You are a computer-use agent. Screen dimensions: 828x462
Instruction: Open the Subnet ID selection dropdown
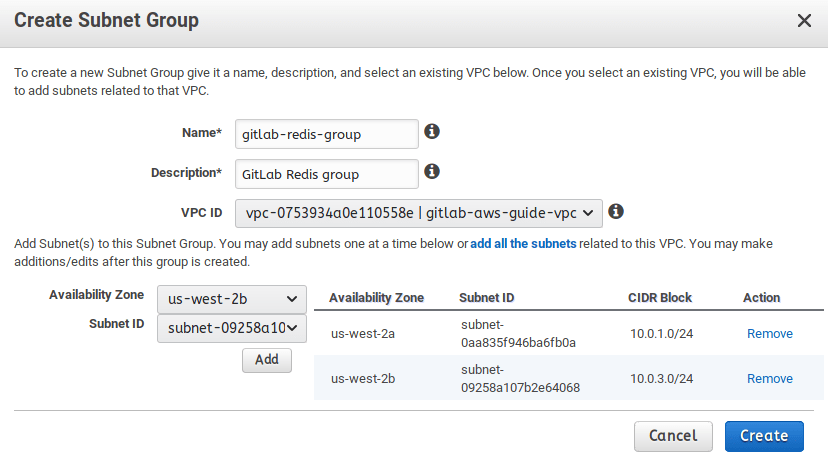231,326
